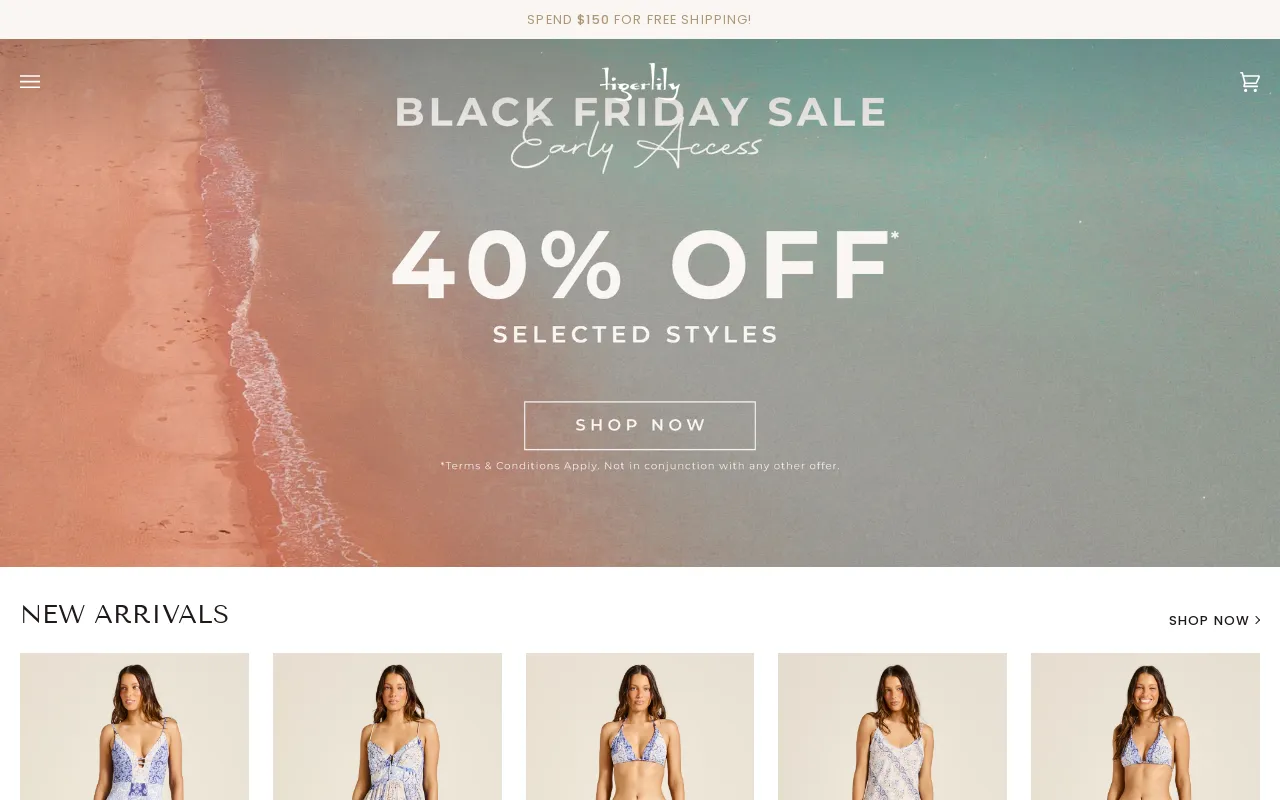
Task: Click the Tigerlily logo
Action: [640, 81]
